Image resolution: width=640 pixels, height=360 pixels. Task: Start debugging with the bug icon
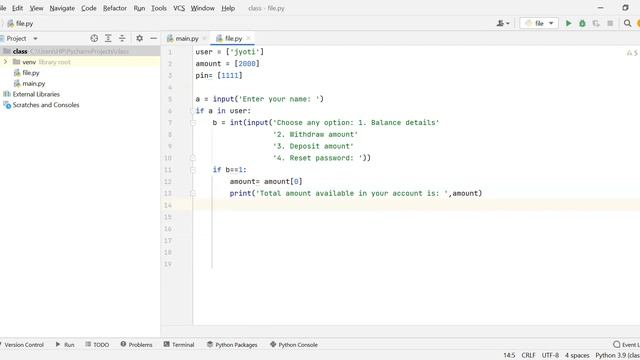click(582, 23)
